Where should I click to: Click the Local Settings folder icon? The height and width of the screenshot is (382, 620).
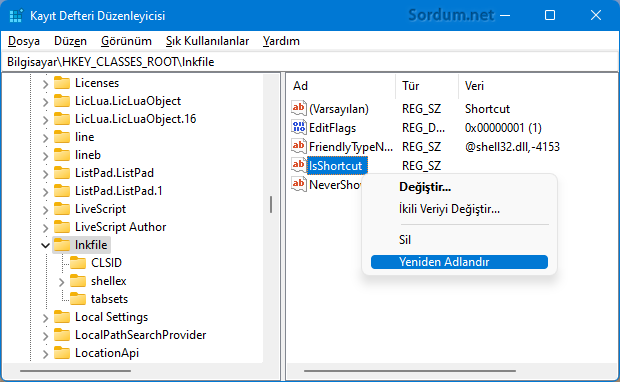click(62, 317)
